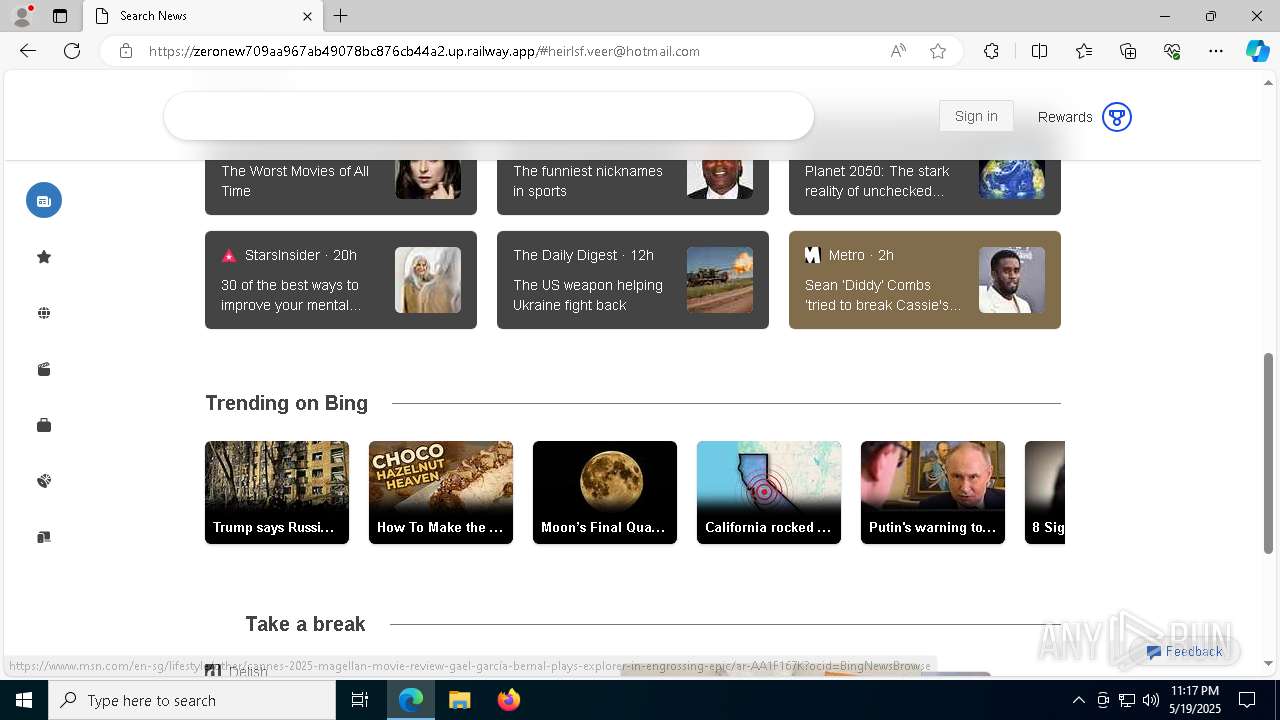Screen dimensions: 1280x720
Task: Go back with the browser back arrow
Action: pyautogui.click(x=28, y=51)
